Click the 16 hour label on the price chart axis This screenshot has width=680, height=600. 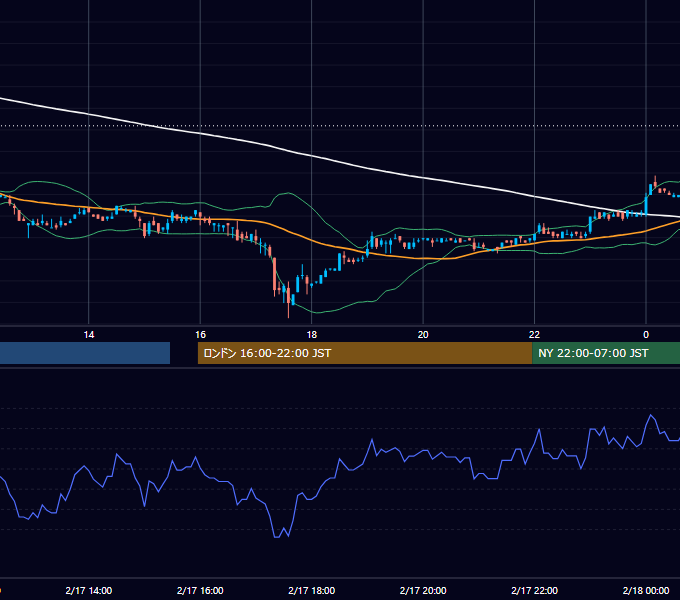point(200,335)
